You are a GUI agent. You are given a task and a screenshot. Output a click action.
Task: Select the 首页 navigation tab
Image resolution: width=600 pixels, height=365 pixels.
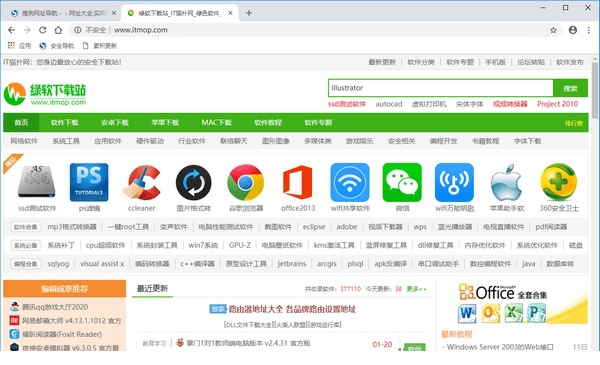(21, 122)
